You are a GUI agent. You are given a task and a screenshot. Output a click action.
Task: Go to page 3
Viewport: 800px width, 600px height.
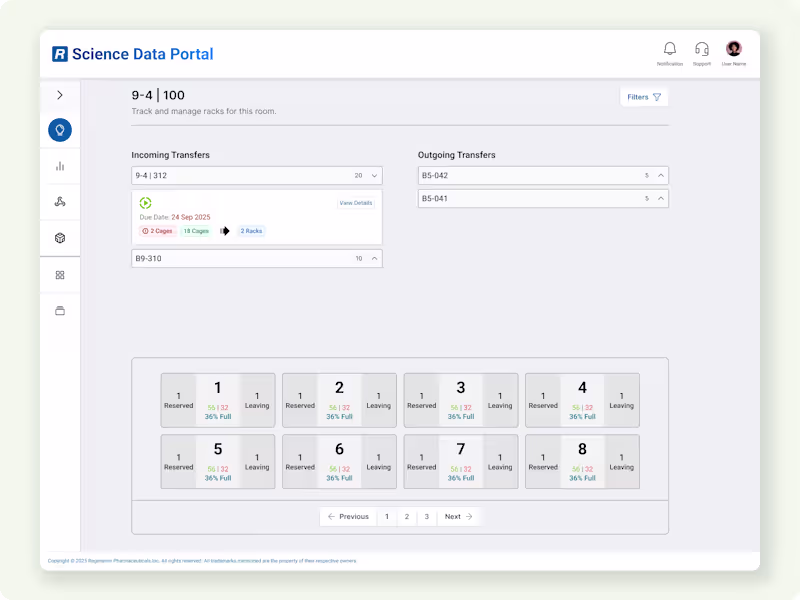tap(427, 516)
